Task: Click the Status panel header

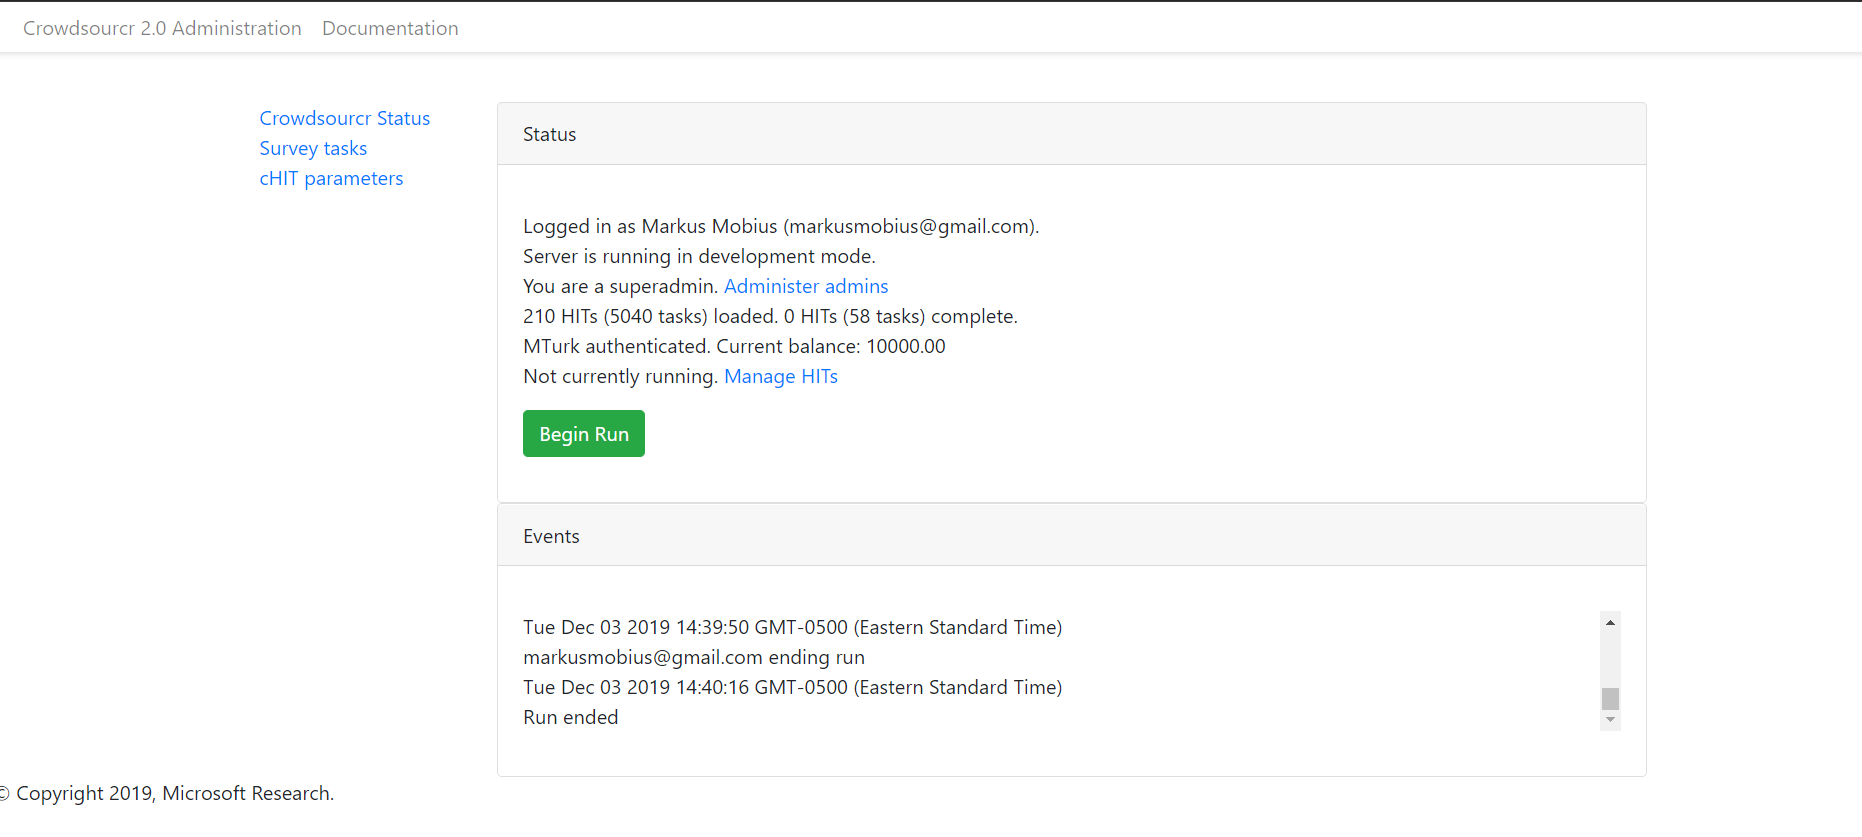Action: [1071, 134]
